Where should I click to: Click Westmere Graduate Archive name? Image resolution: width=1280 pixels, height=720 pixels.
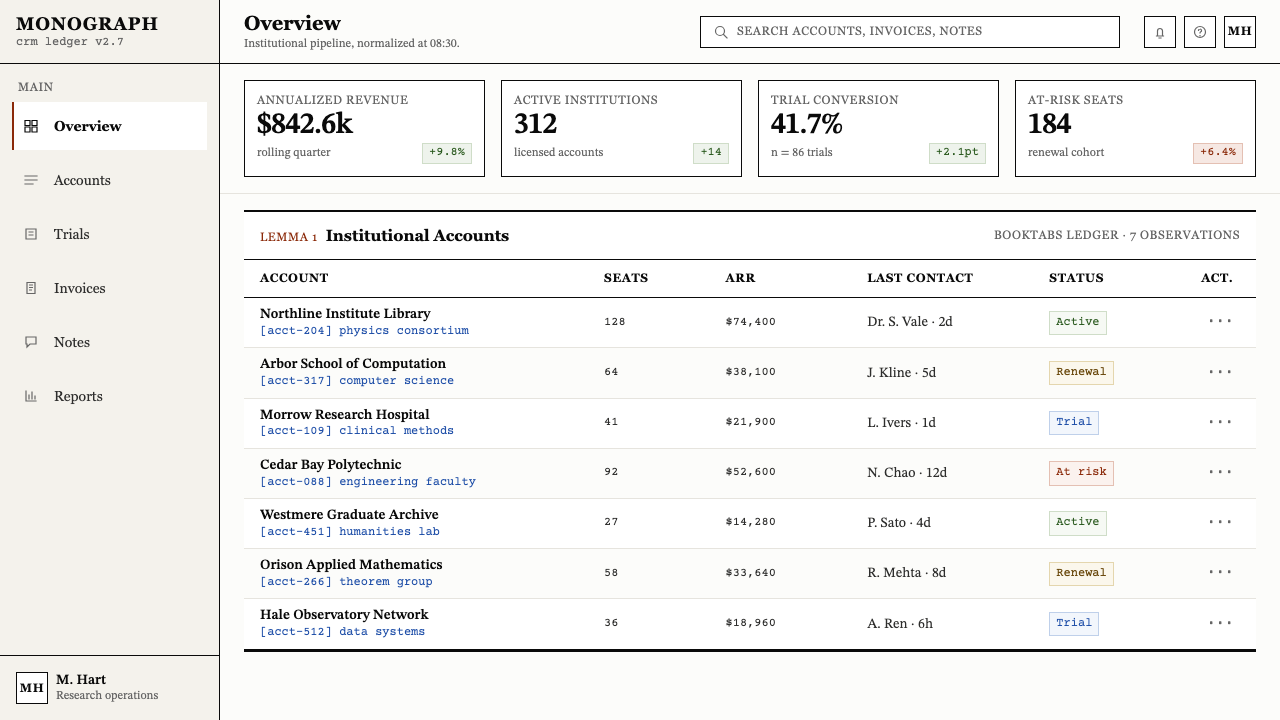(x=349, y=515)
